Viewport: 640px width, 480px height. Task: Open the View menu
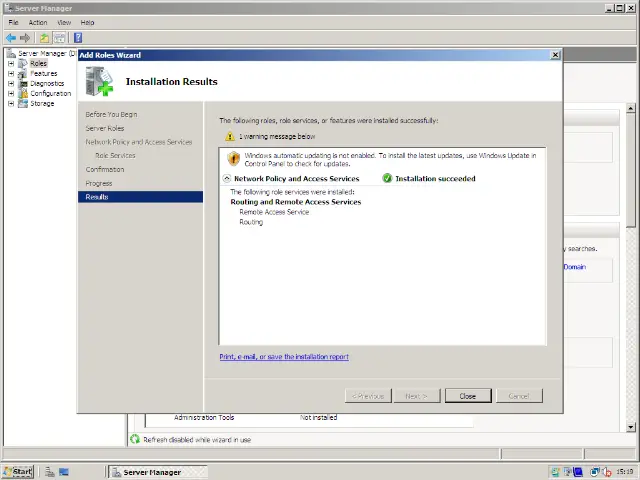coord(64,22)
